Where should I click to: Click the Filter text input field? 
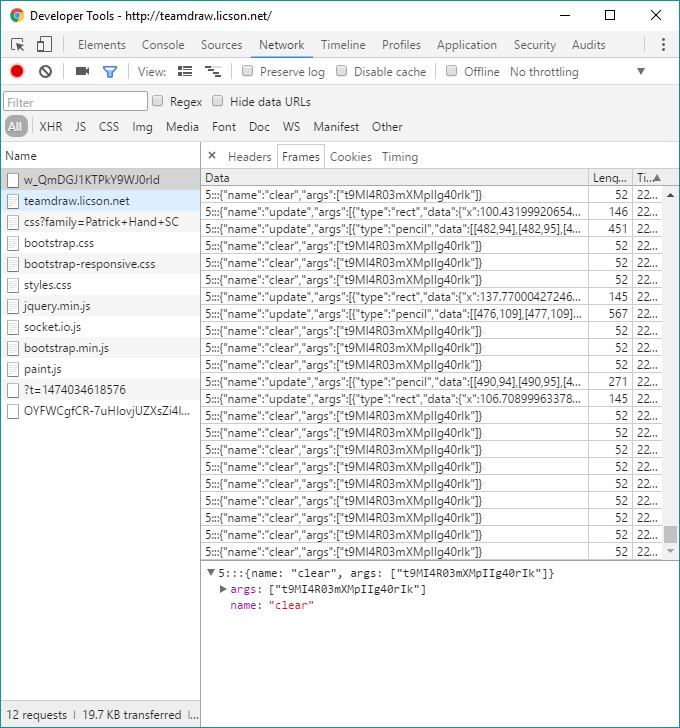coord(75,102)
